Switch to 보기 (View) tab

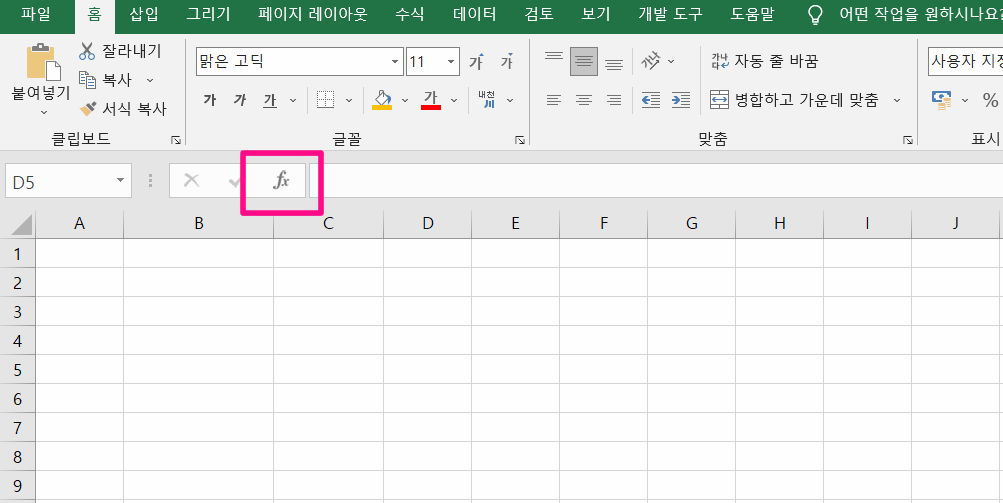(x=596, y=15)
